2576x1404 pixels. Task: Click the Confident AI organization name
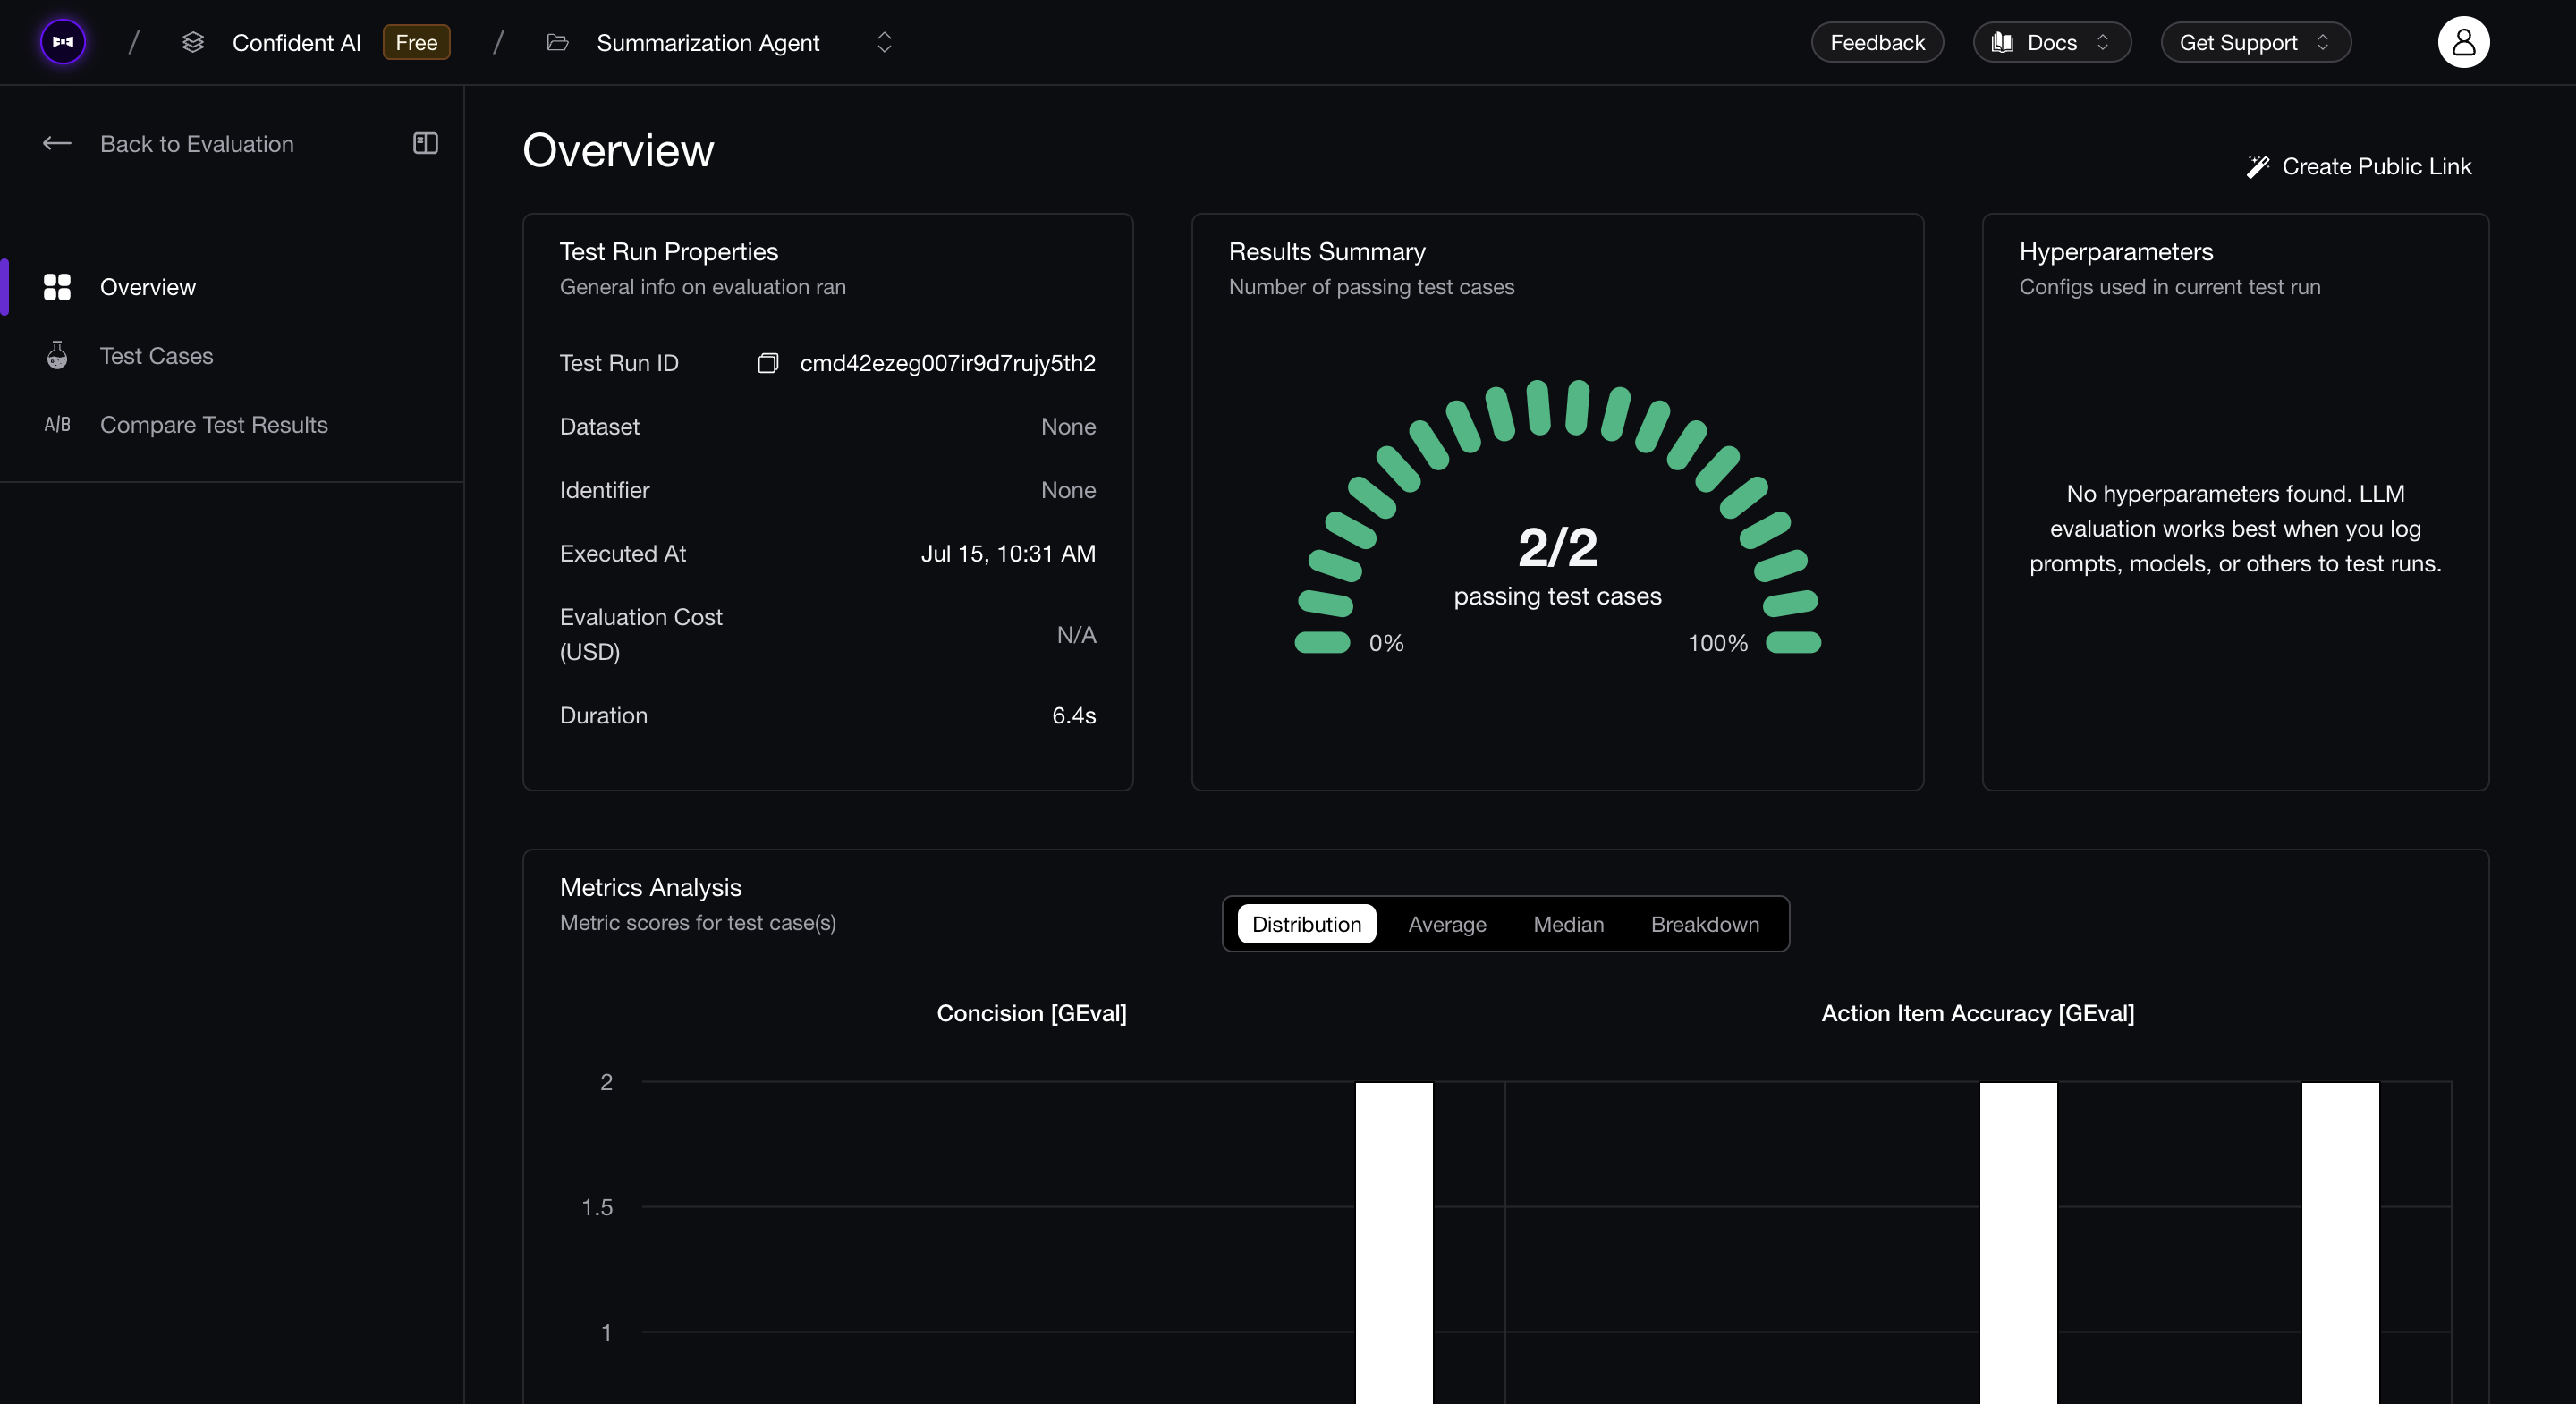tap(296, 42)
